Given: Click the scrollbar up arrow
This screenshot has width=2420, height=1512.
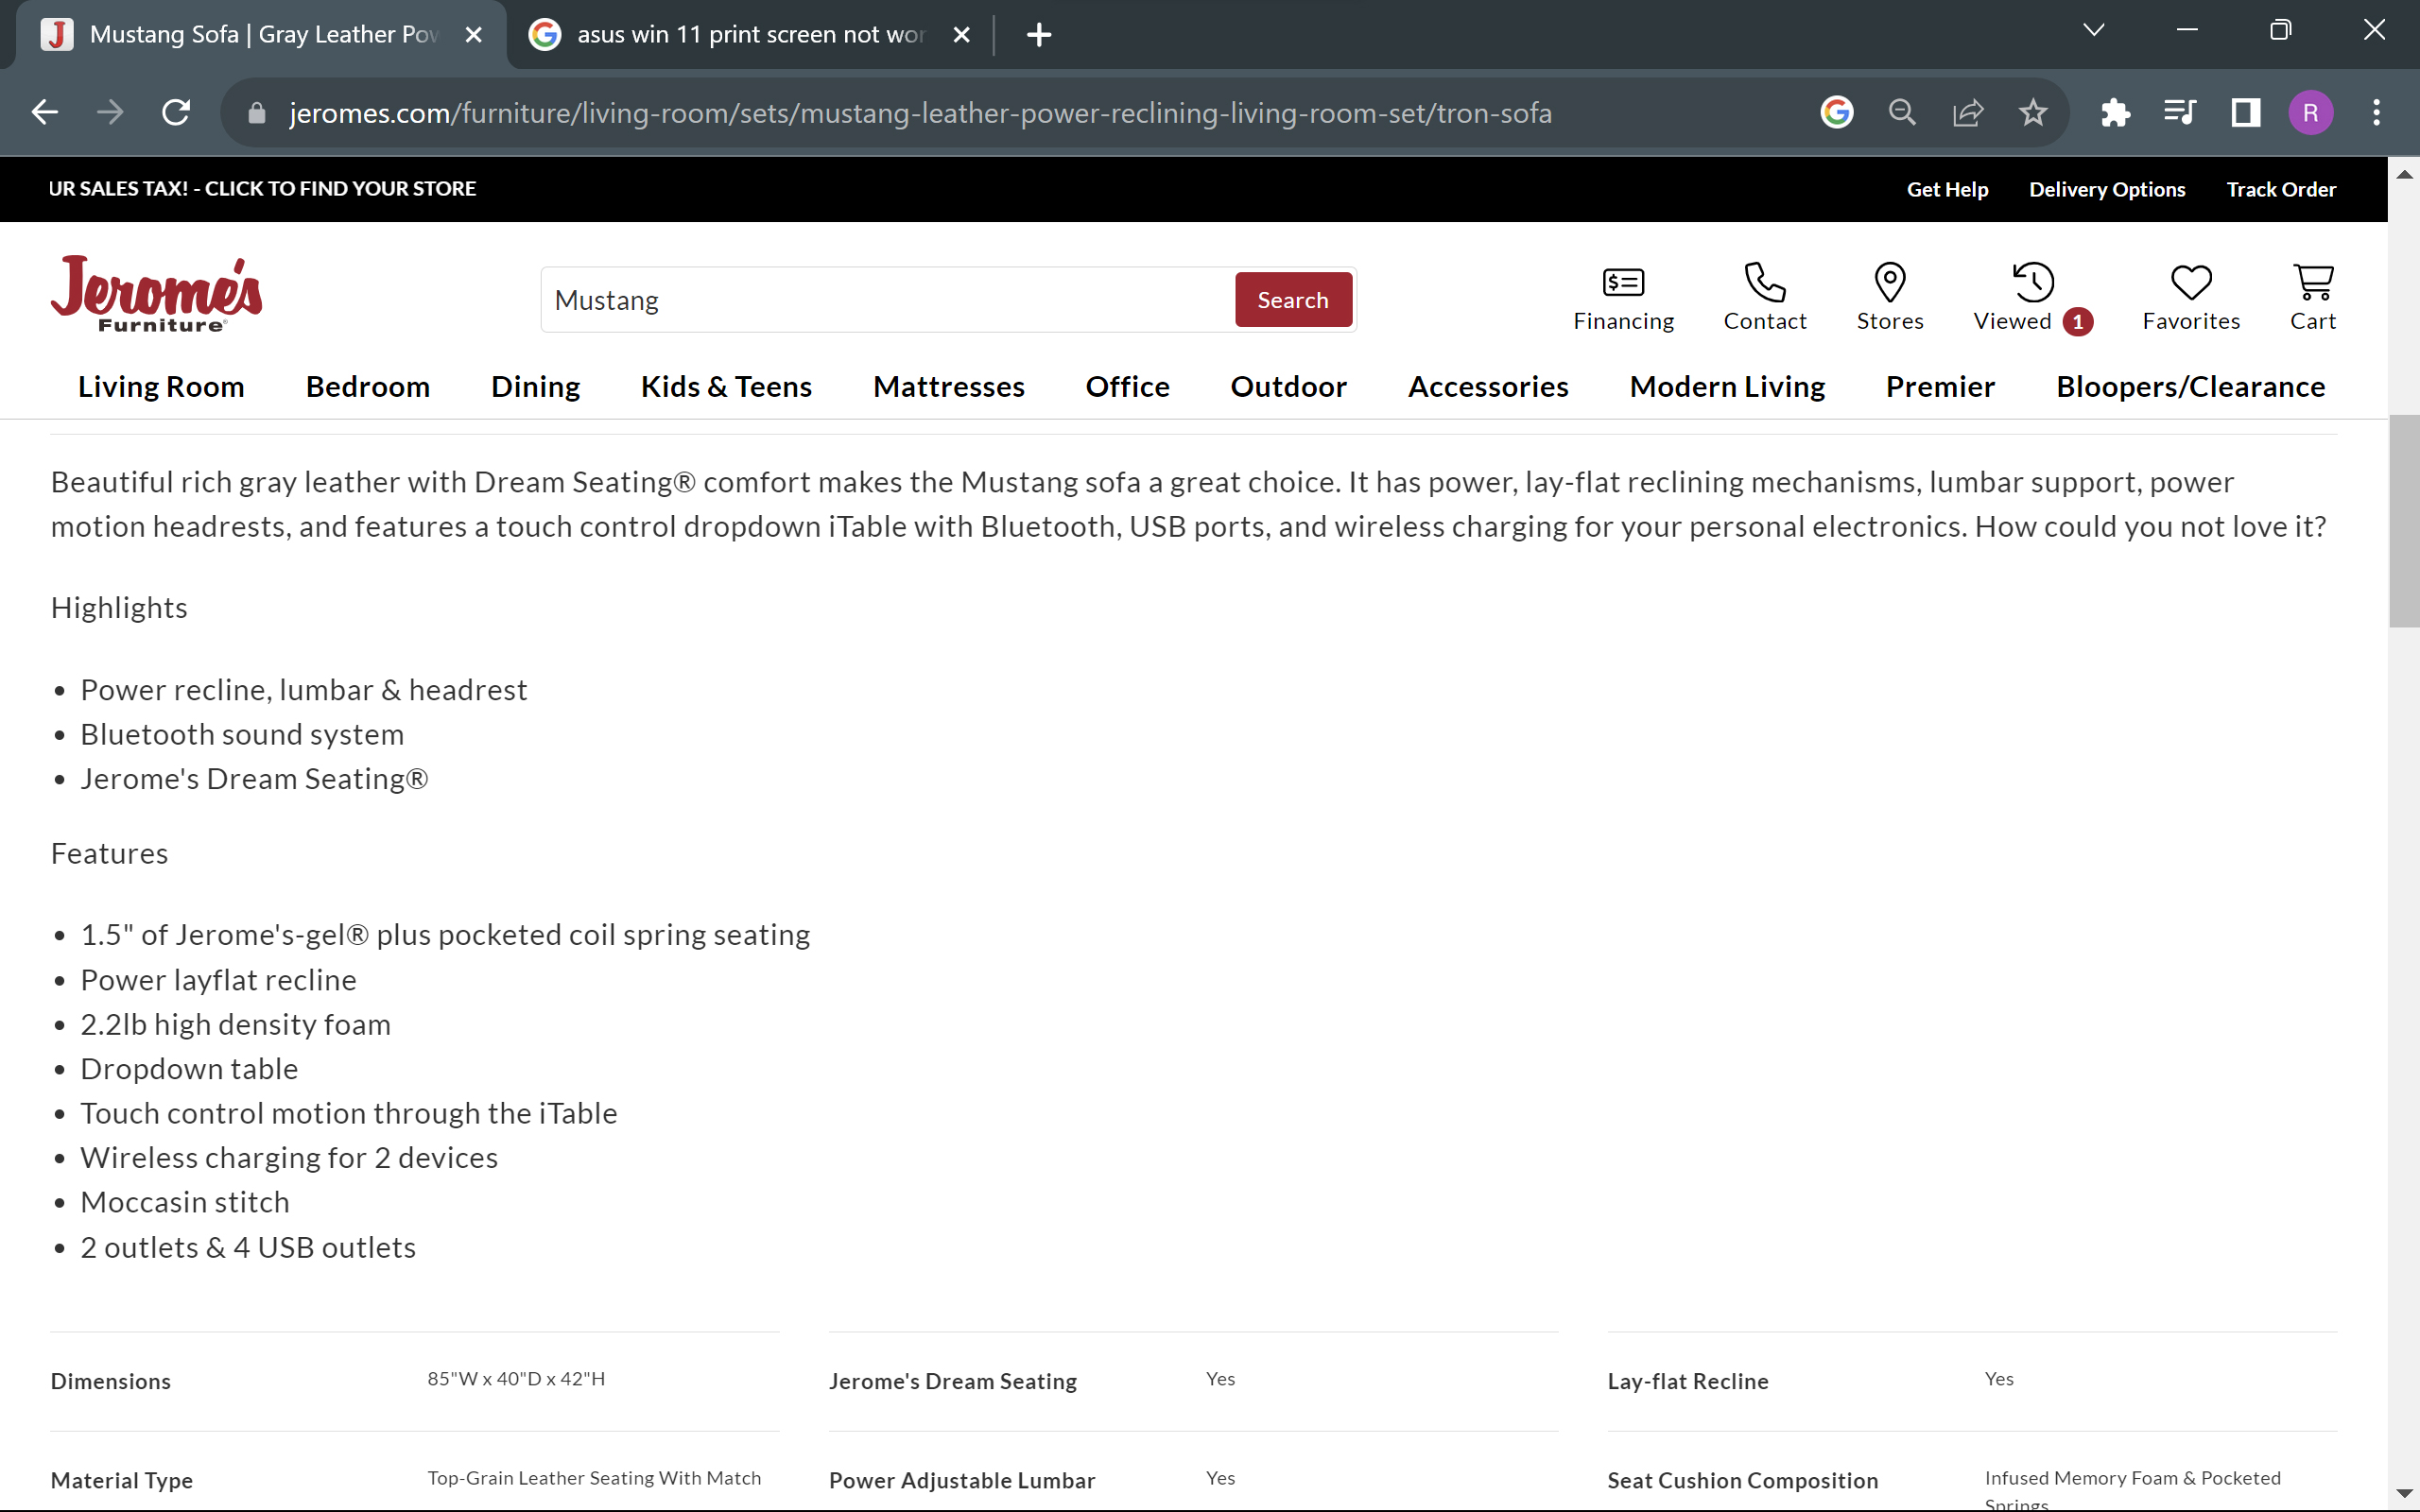Looking at the screenshot, I should coord(2404,174).
